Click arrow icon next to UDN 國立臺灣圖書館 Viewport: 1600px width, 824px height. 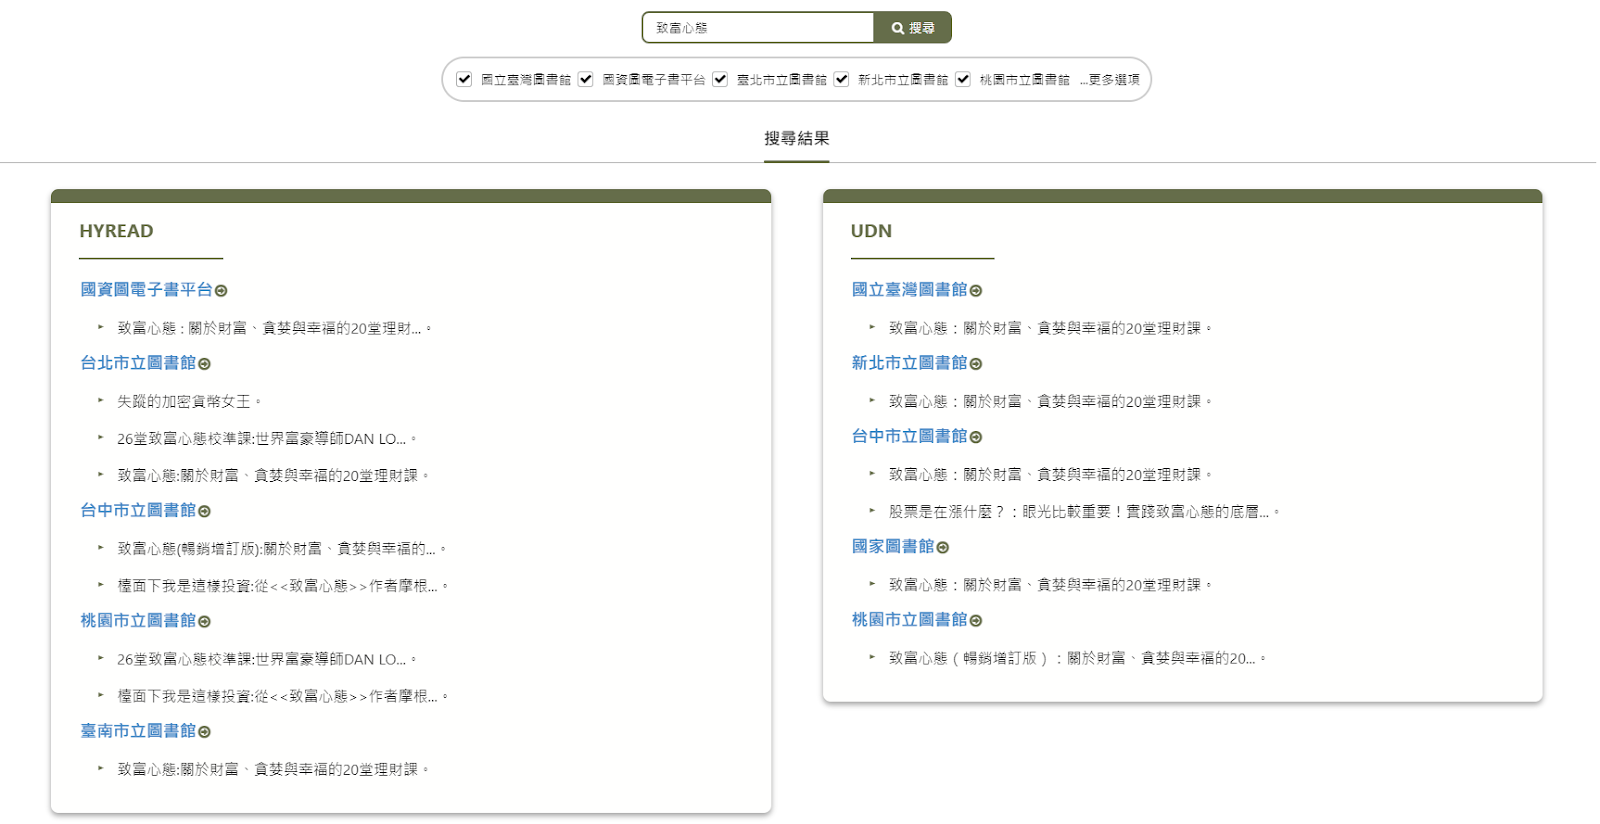[x=976, y=291]
